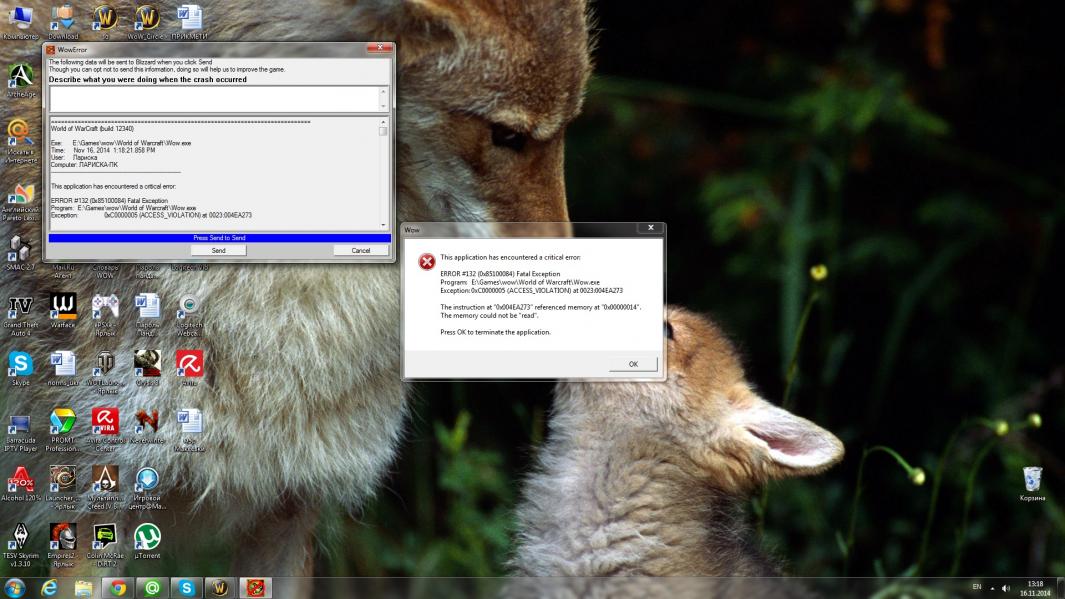Click the Send button in WowError

point(218,251)
